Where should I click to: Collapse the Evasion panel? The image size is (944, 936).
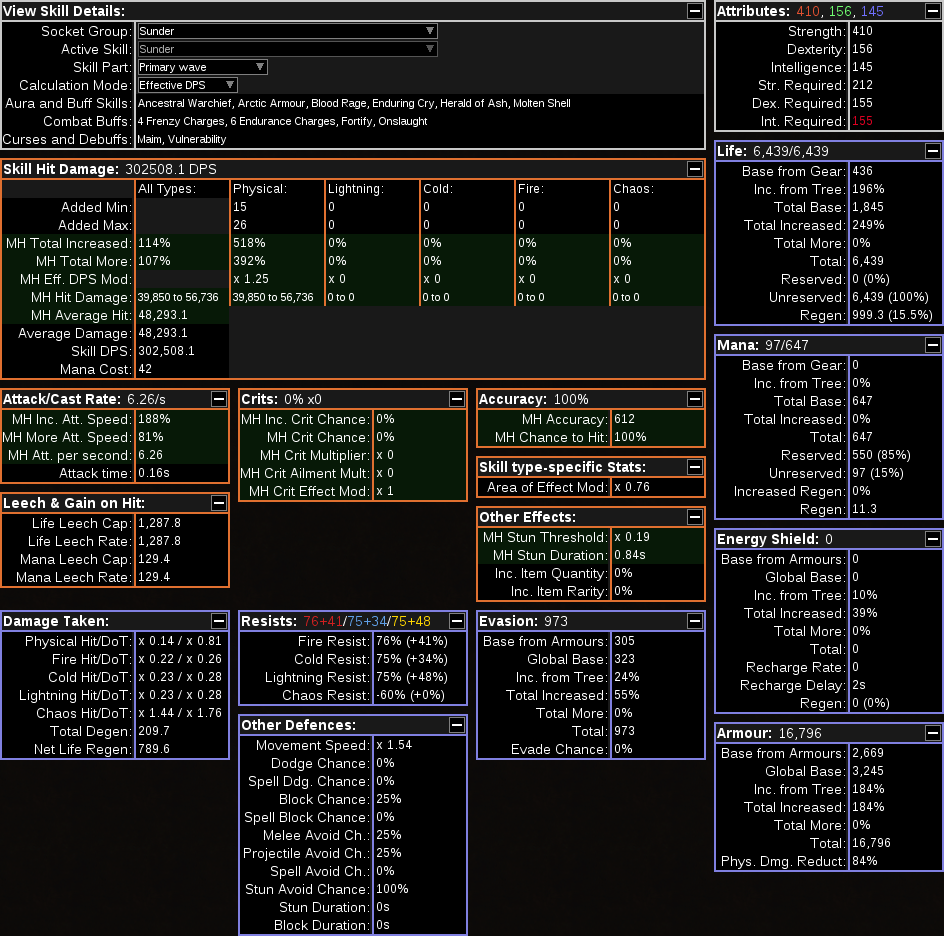pos(695,621)
